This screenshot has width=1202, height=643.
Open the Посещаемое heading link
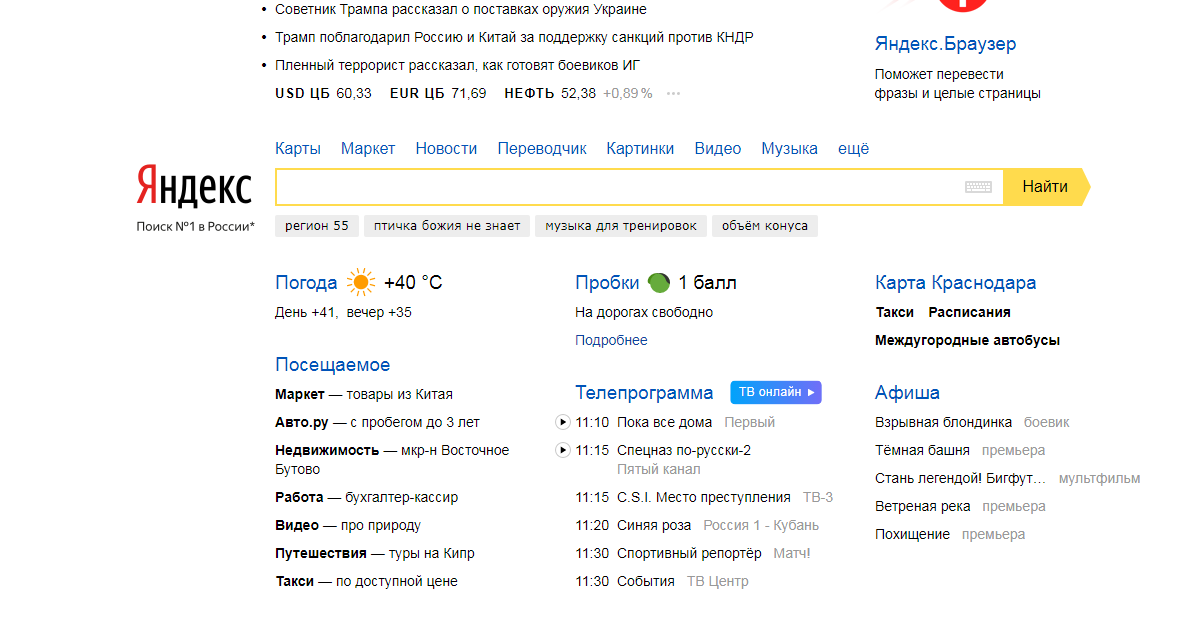333,365
